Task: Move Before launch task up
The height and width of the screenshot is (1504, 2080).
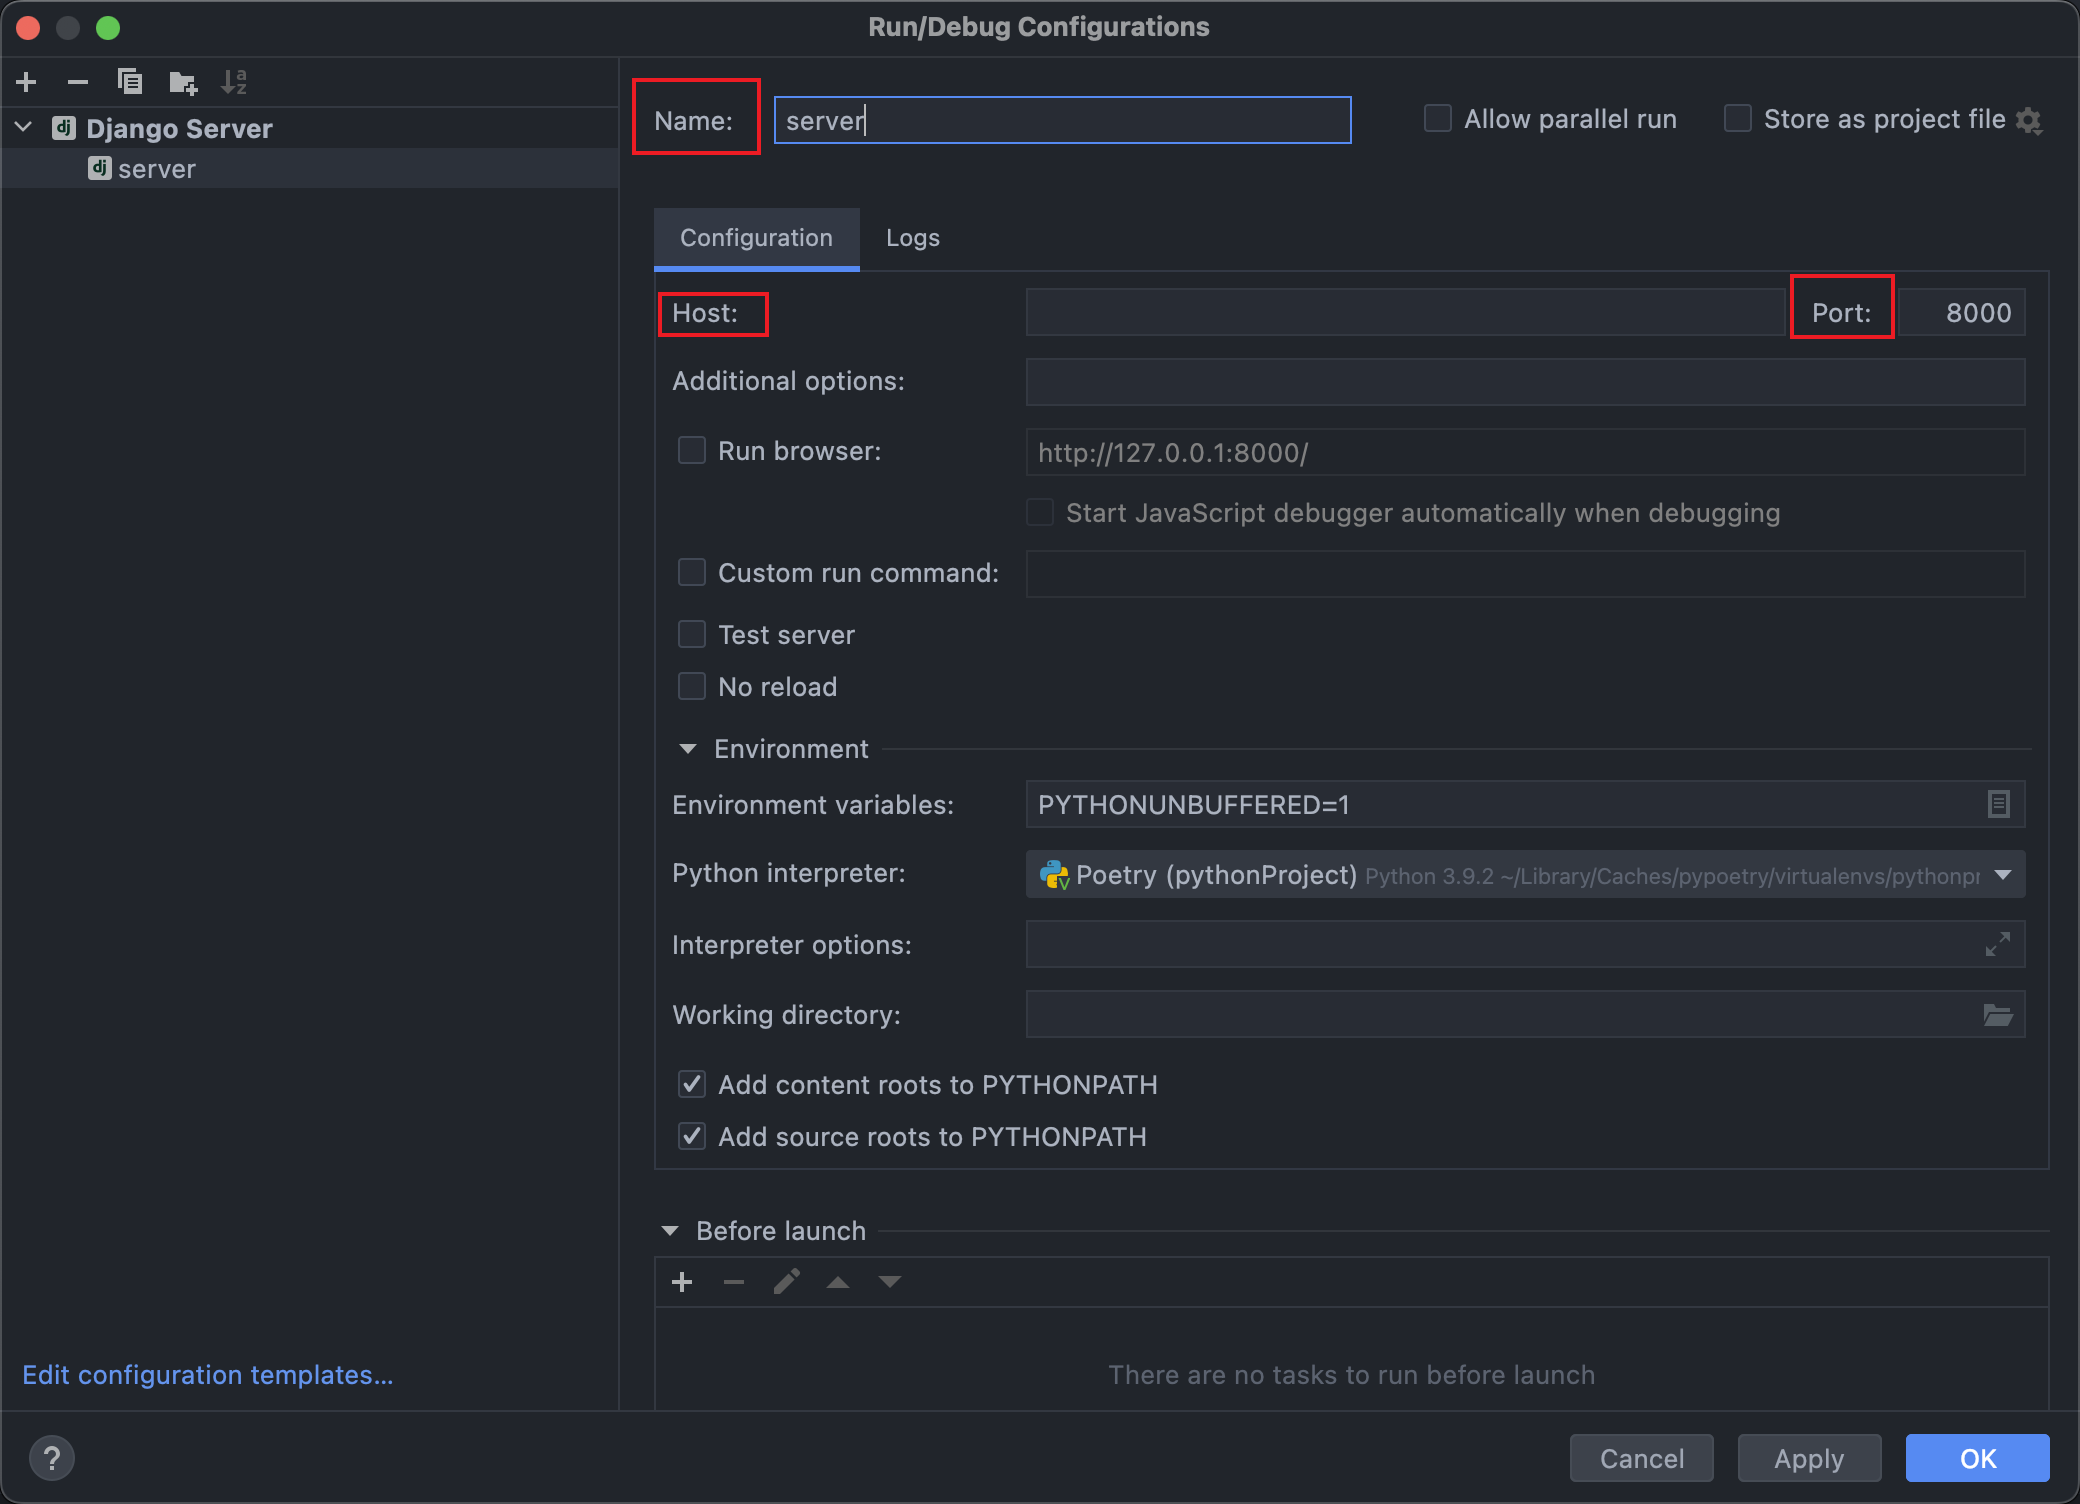Action: pos(838,1282)
